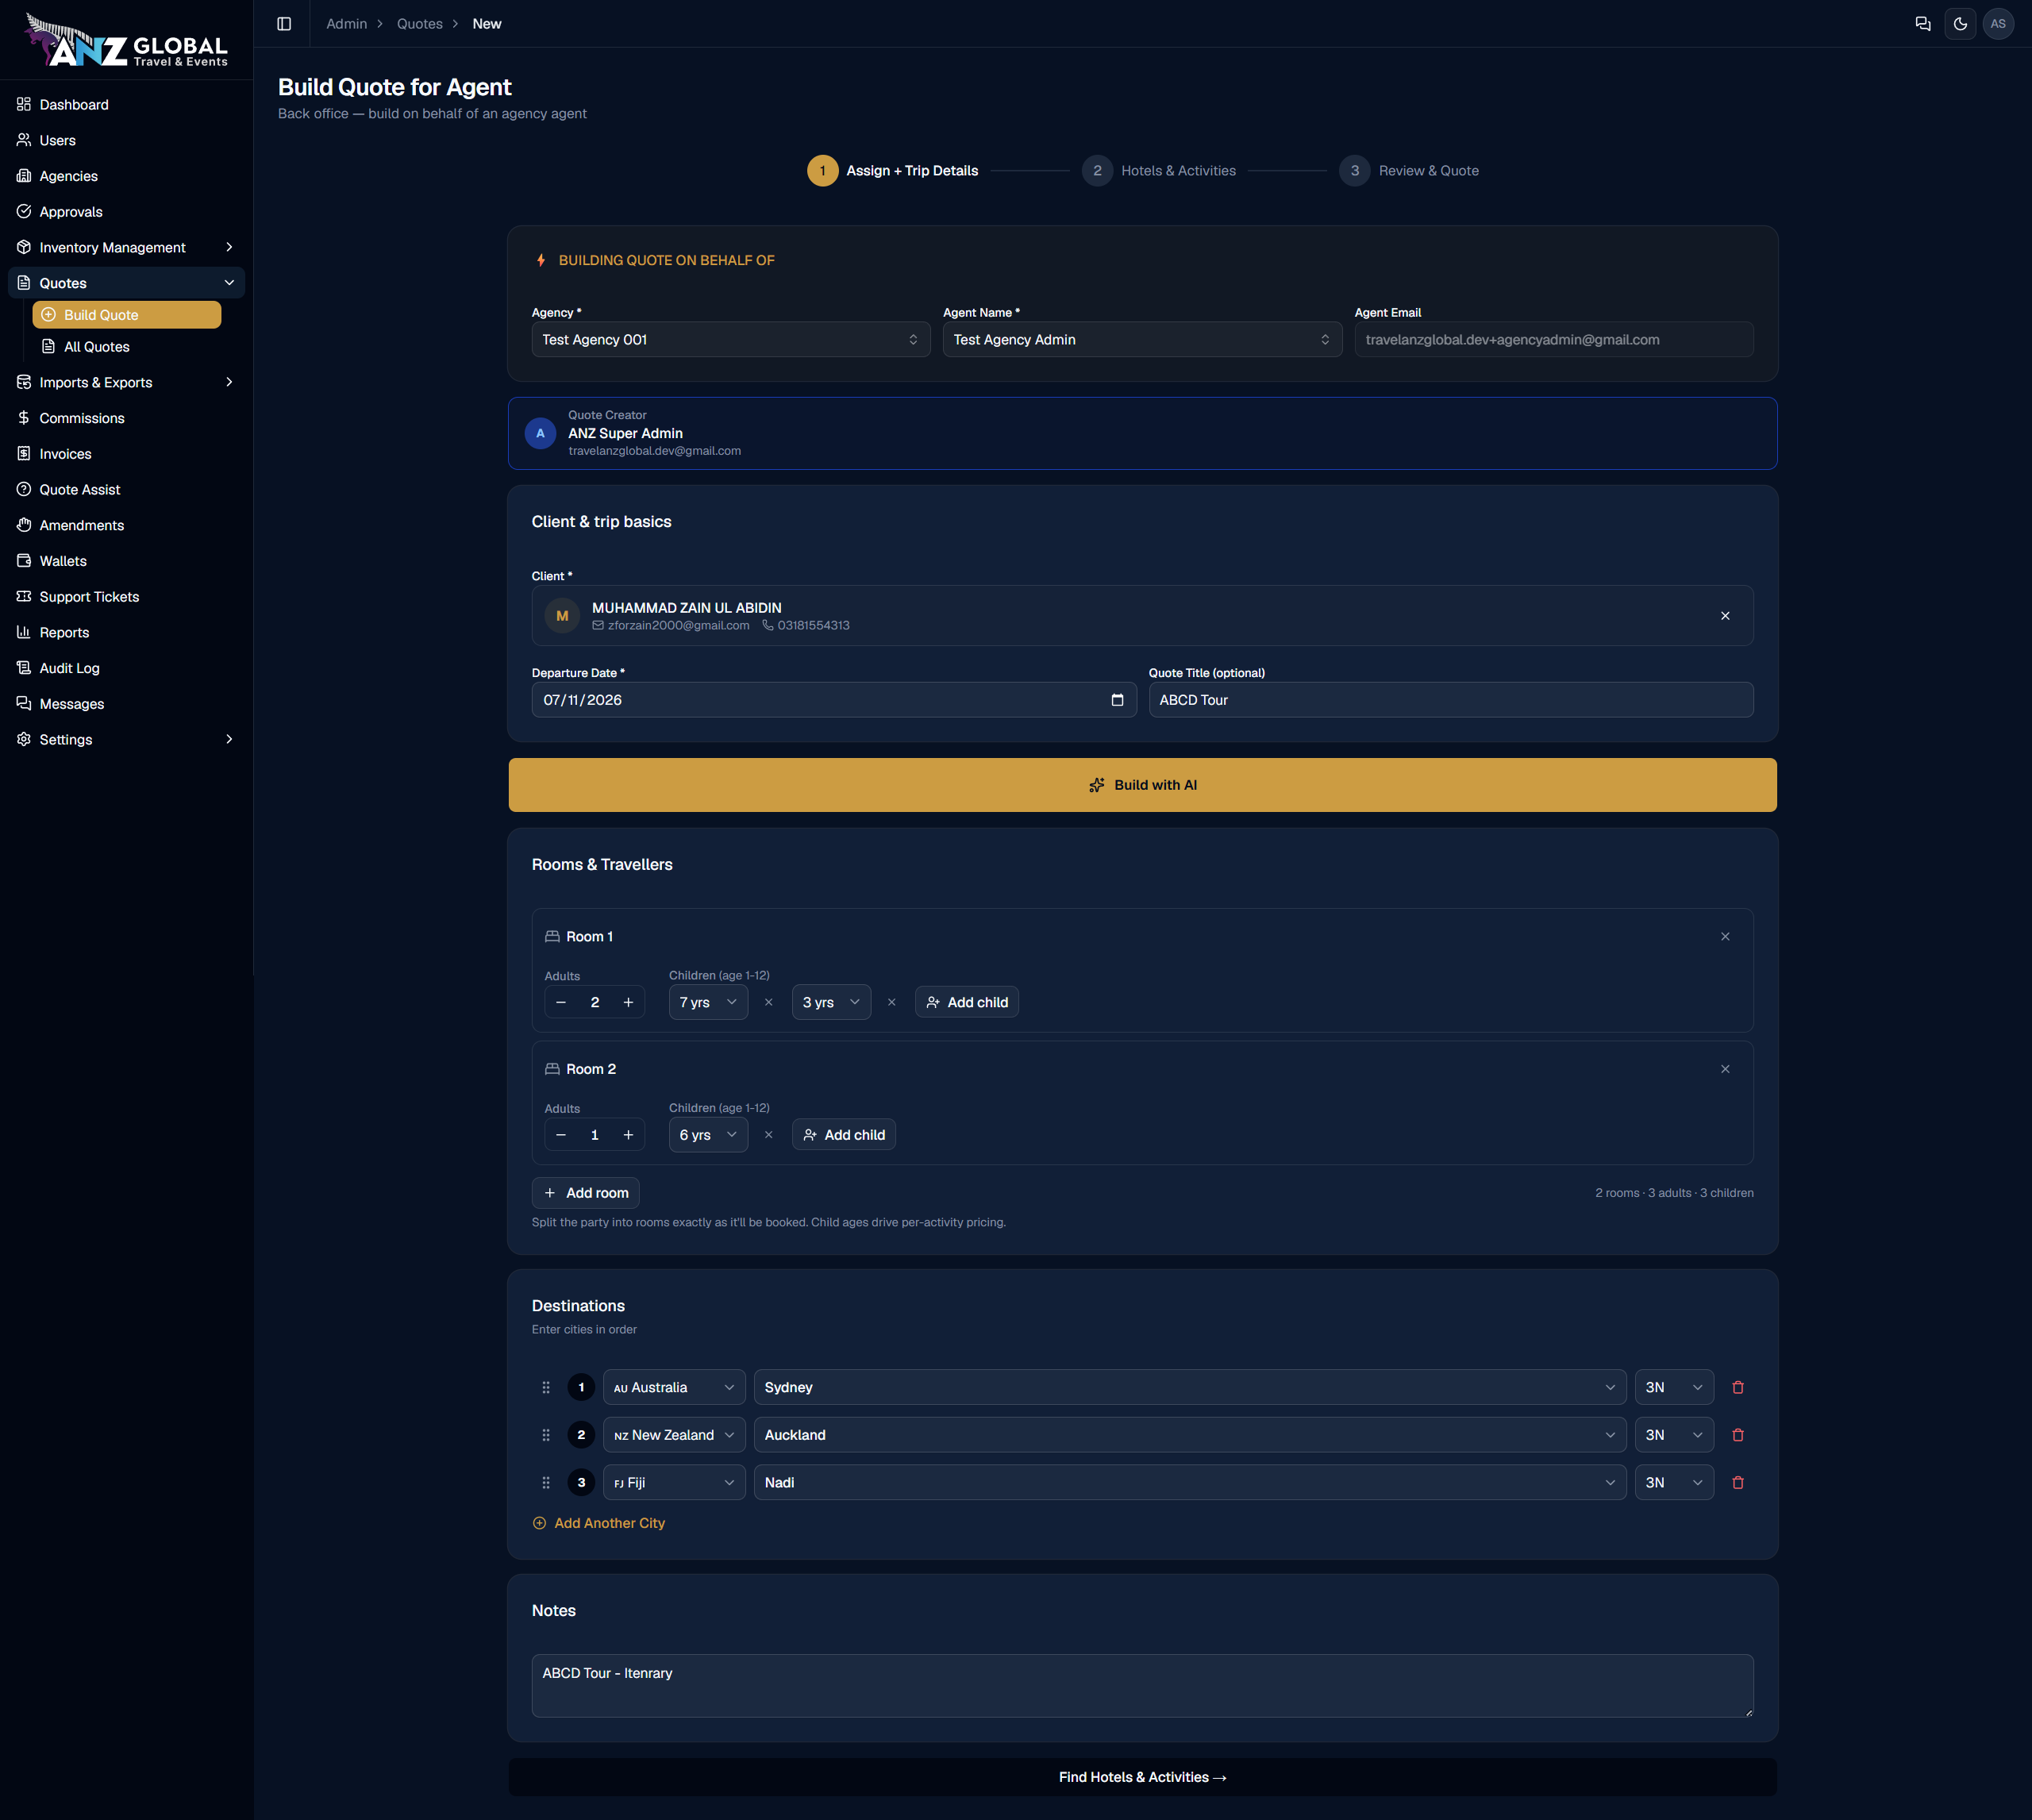
Task: Toggle the sidebar panel icon
Action: point(284,24)
